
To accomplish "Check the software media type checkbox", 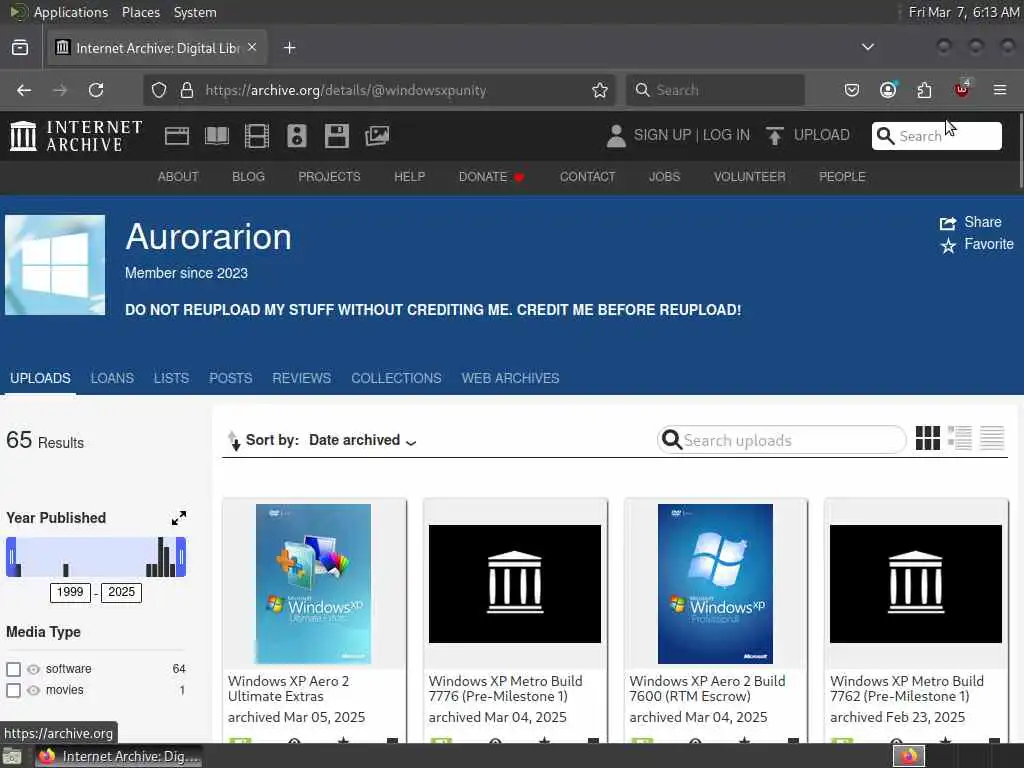I will [13, 669].
